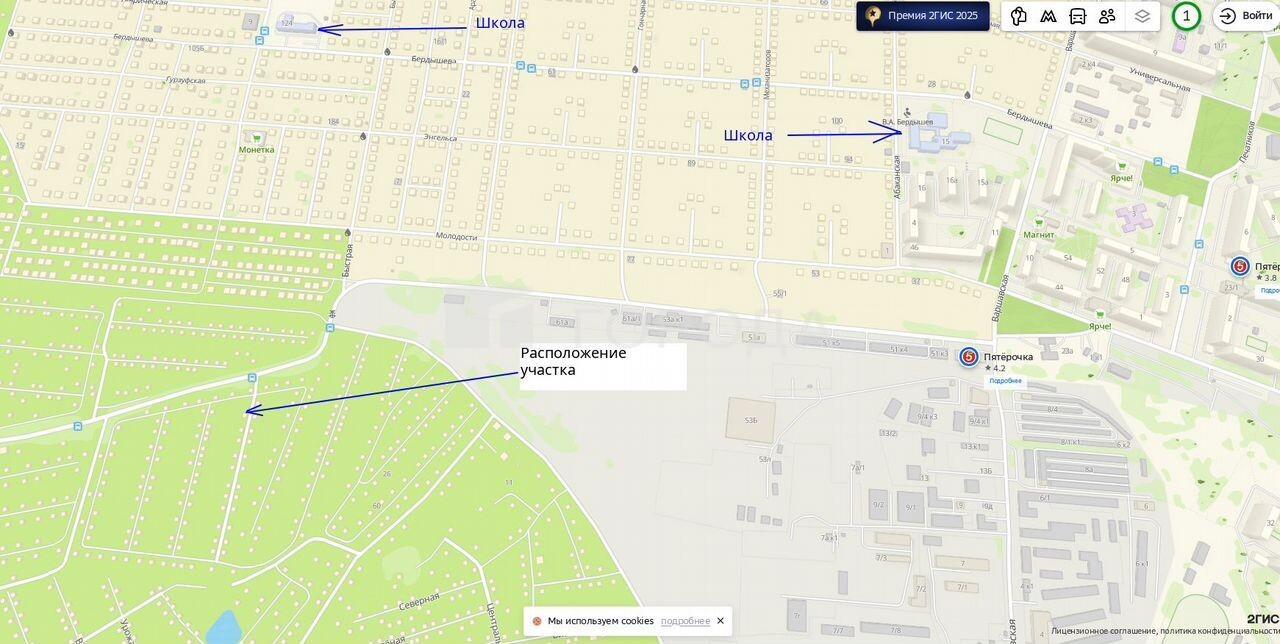The width and height of the screenshot is (1280, 644).
Task: Select the Пятёрочка store marker near Варшавская
Action: pyautogui.click(x=969, y=357)
